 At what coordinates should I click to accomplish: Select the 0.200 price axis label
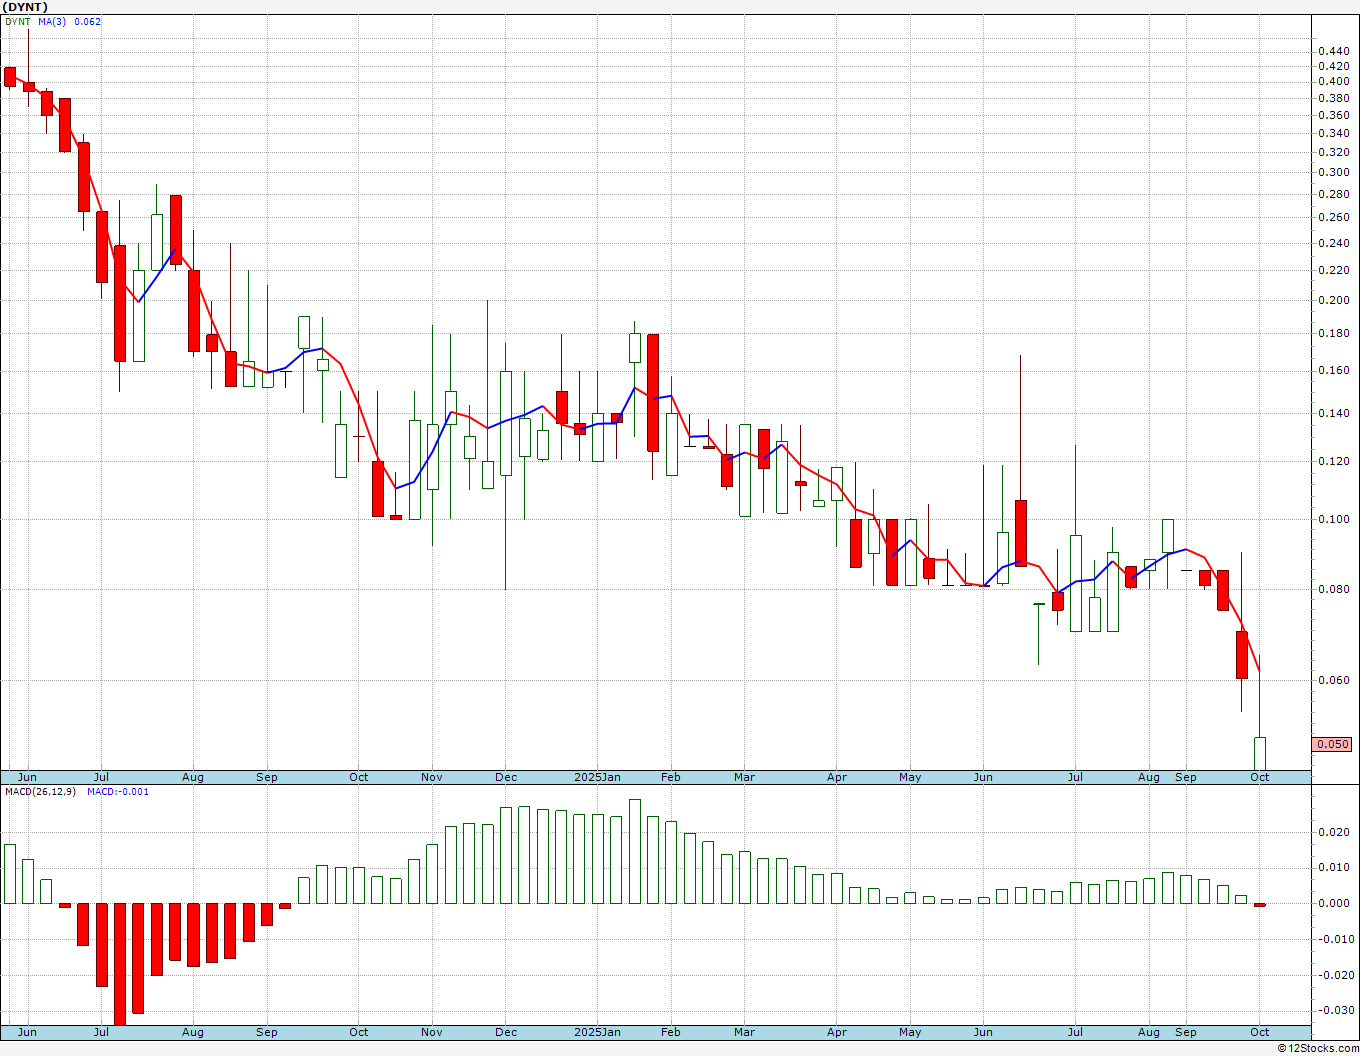pyautogui.click(x=1333, y=300)
